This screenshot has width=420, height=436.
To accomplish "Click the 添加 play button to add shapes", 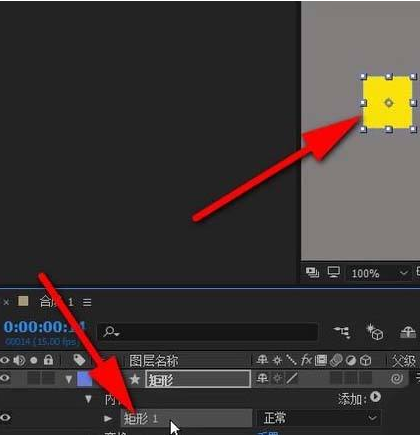I will 375,397.
